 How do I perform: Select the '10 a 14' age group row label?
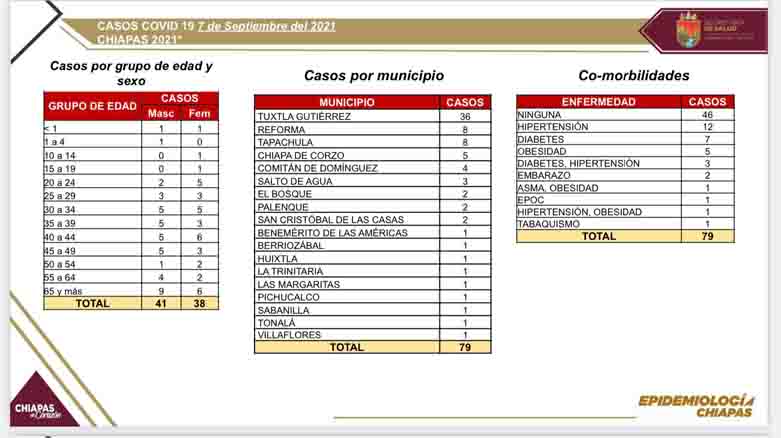(60, 155)
